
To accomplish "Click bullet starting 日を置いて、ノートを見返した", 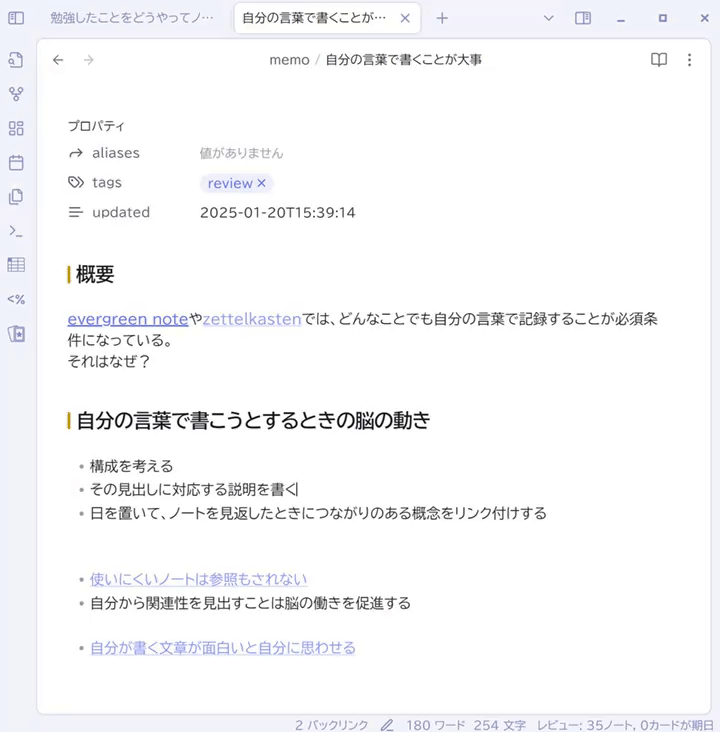I will point(318,513).
